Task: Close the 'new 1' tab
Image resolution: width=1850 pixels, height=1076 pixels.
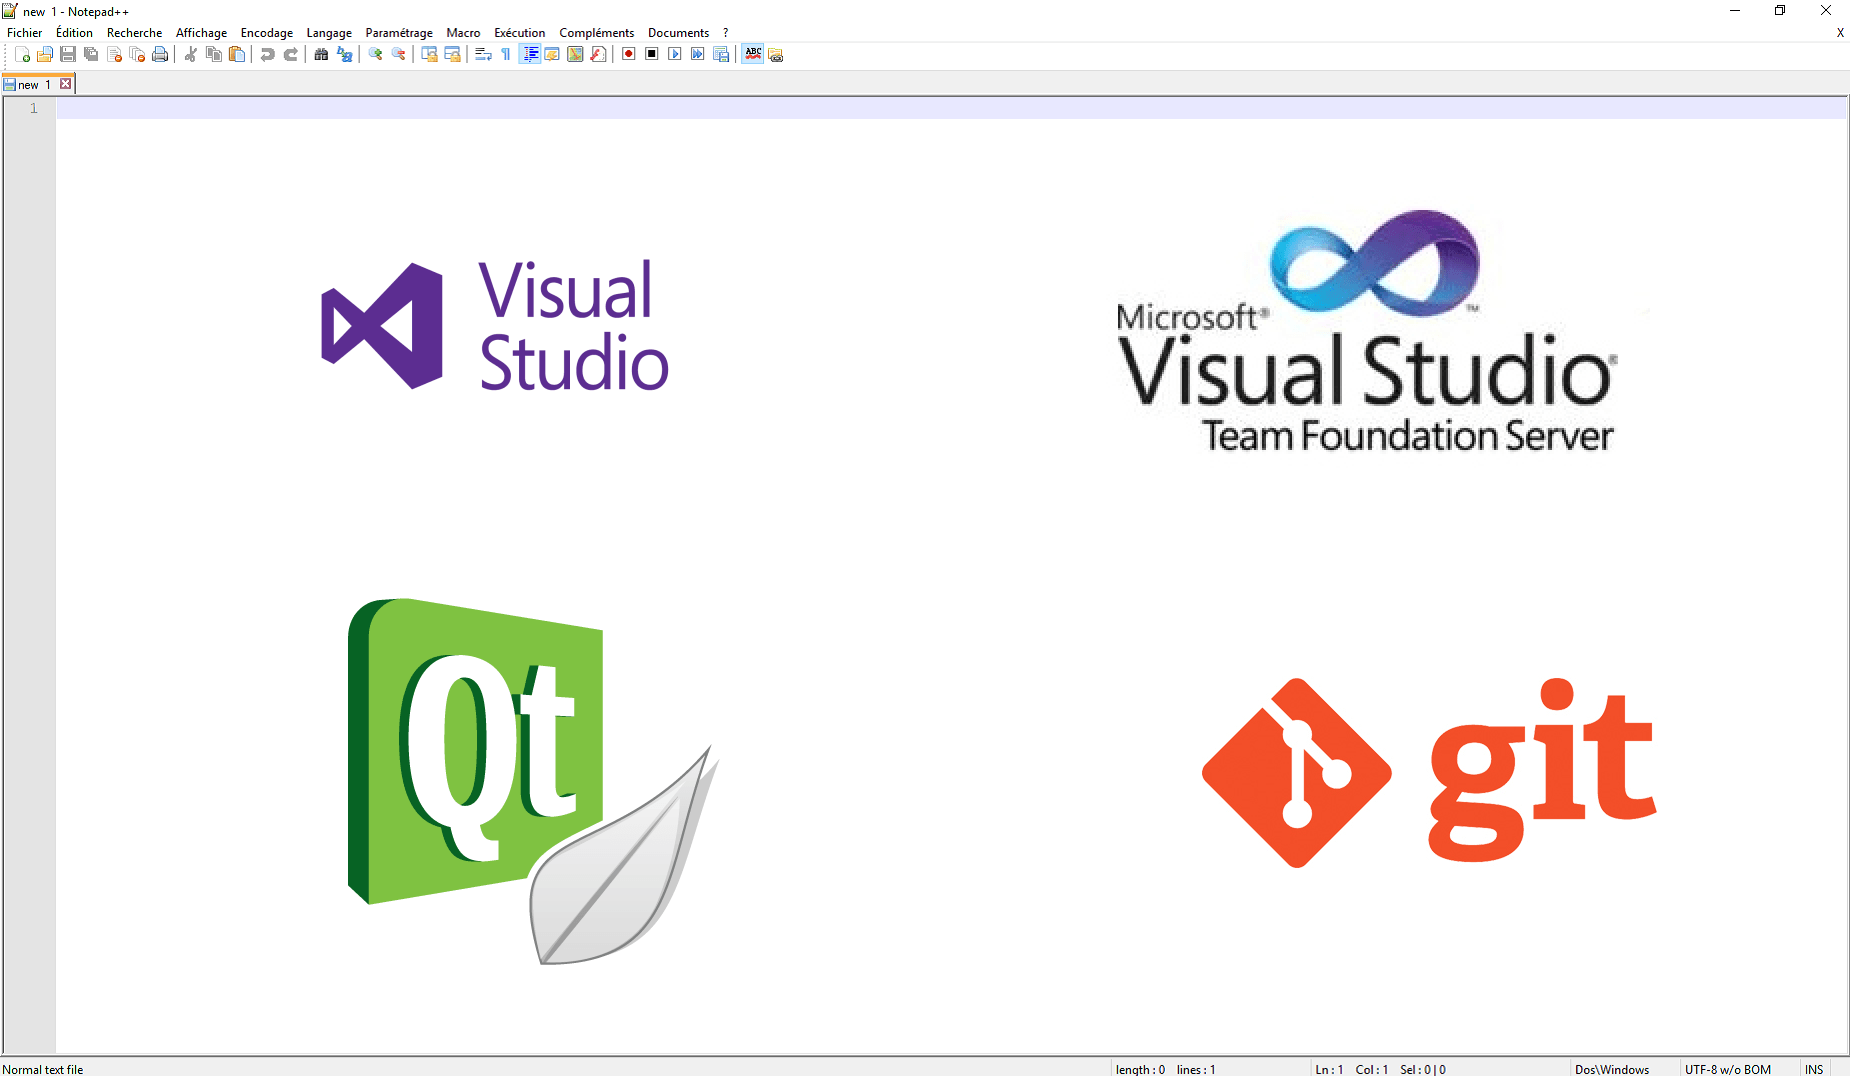Action: (x=66, y=84)
